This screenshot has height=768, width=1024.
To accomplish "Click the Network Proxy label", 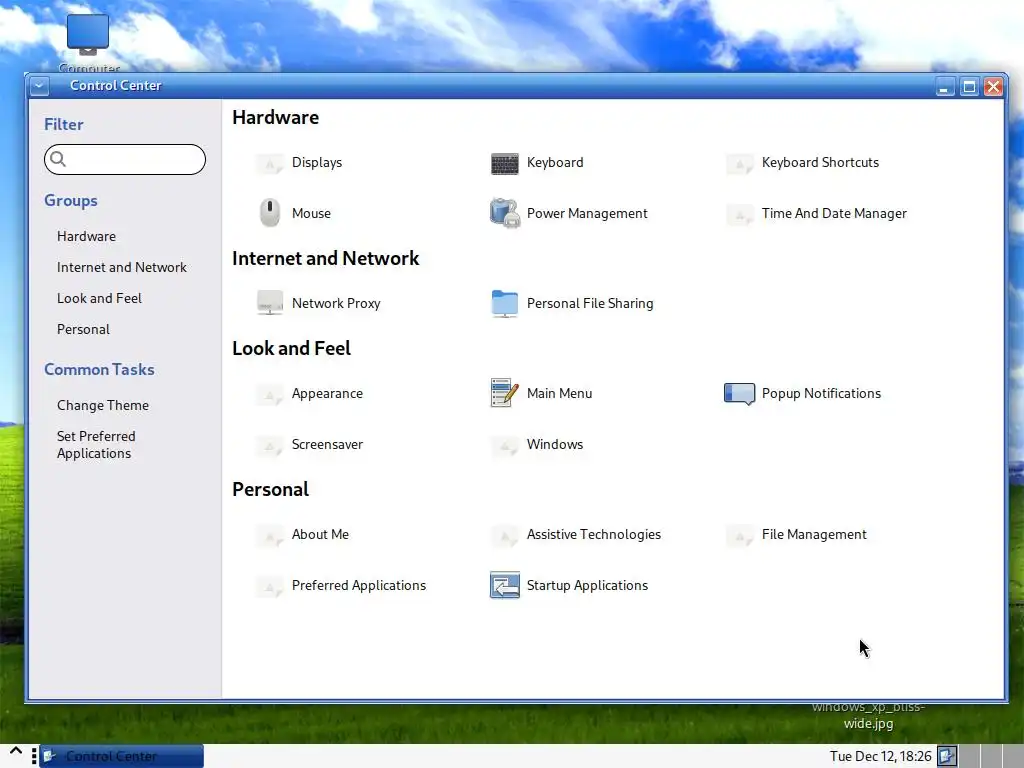I will point(336,304).
